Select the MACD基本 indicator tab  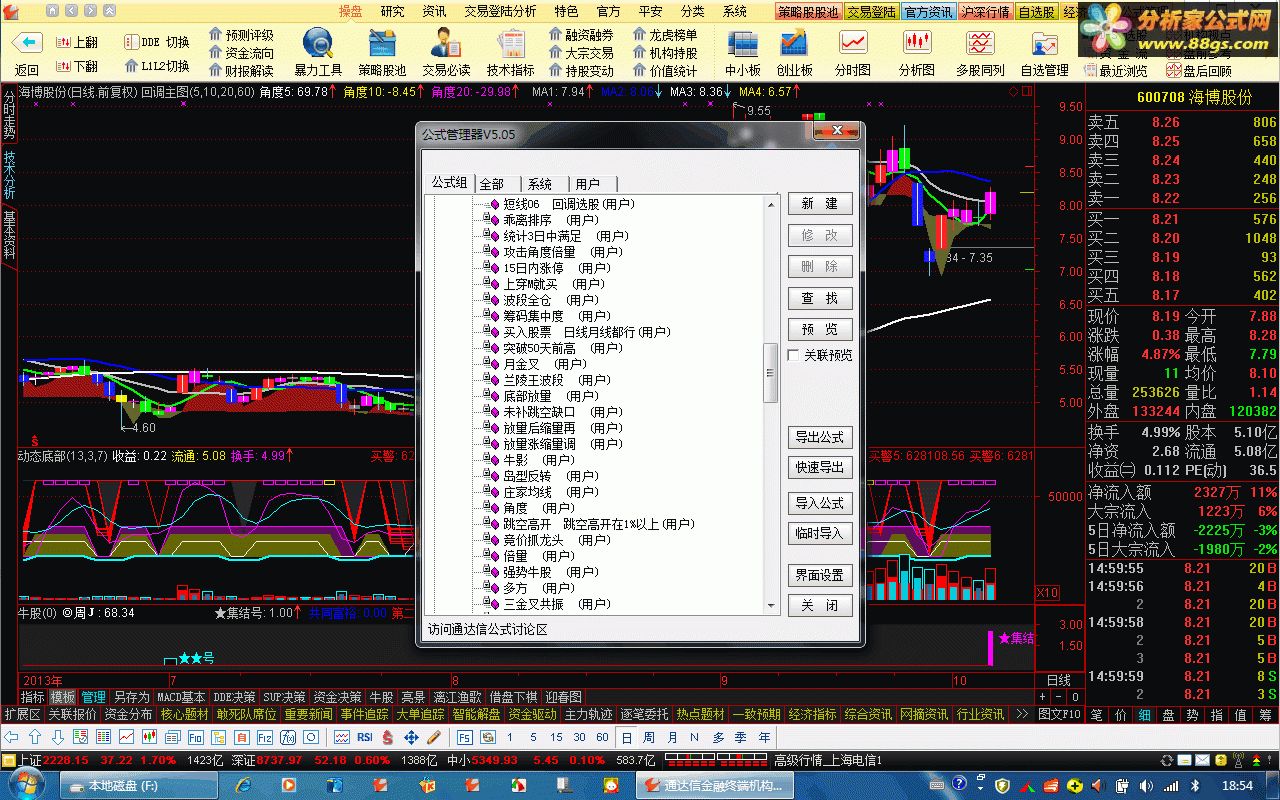(x=181, y=697)
